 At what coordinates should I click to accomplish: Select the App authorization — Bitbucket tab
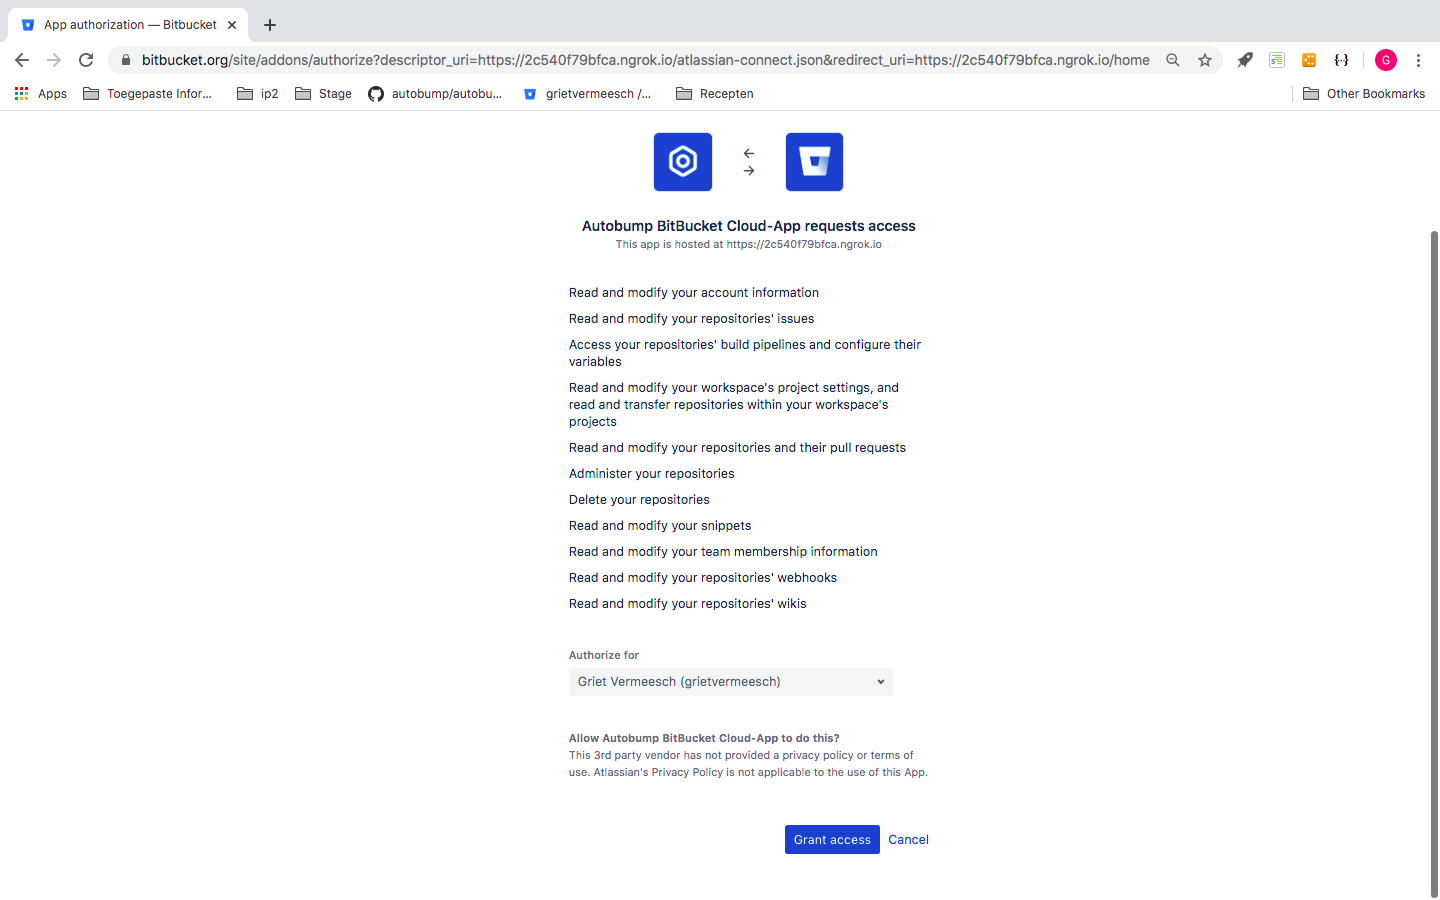(x=128, y=25)
